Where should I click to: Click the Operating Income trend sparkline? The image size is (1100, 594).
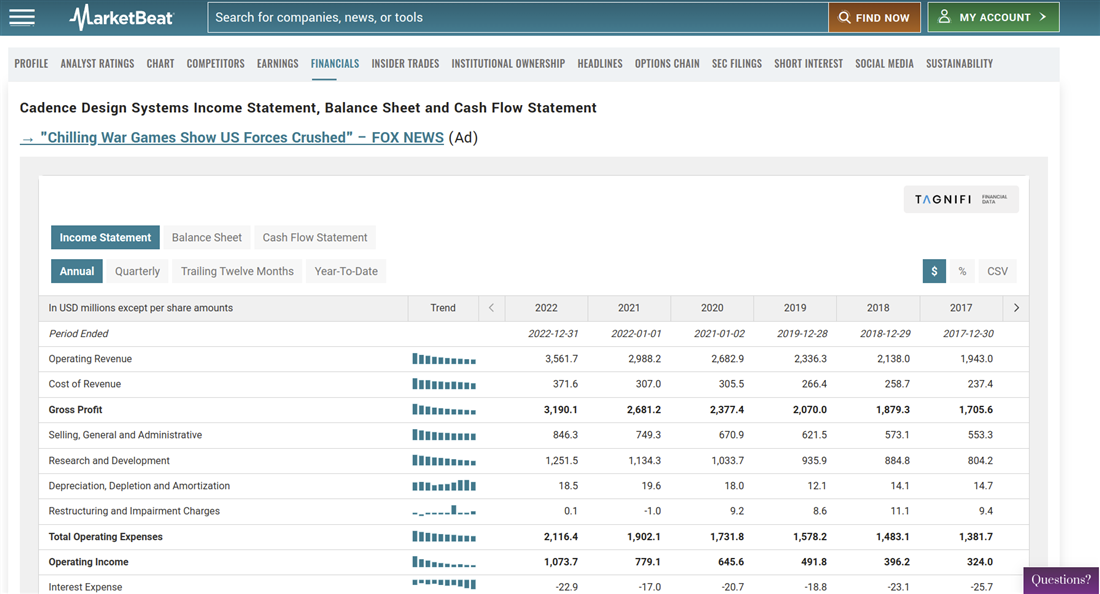[x=443, y=562]
